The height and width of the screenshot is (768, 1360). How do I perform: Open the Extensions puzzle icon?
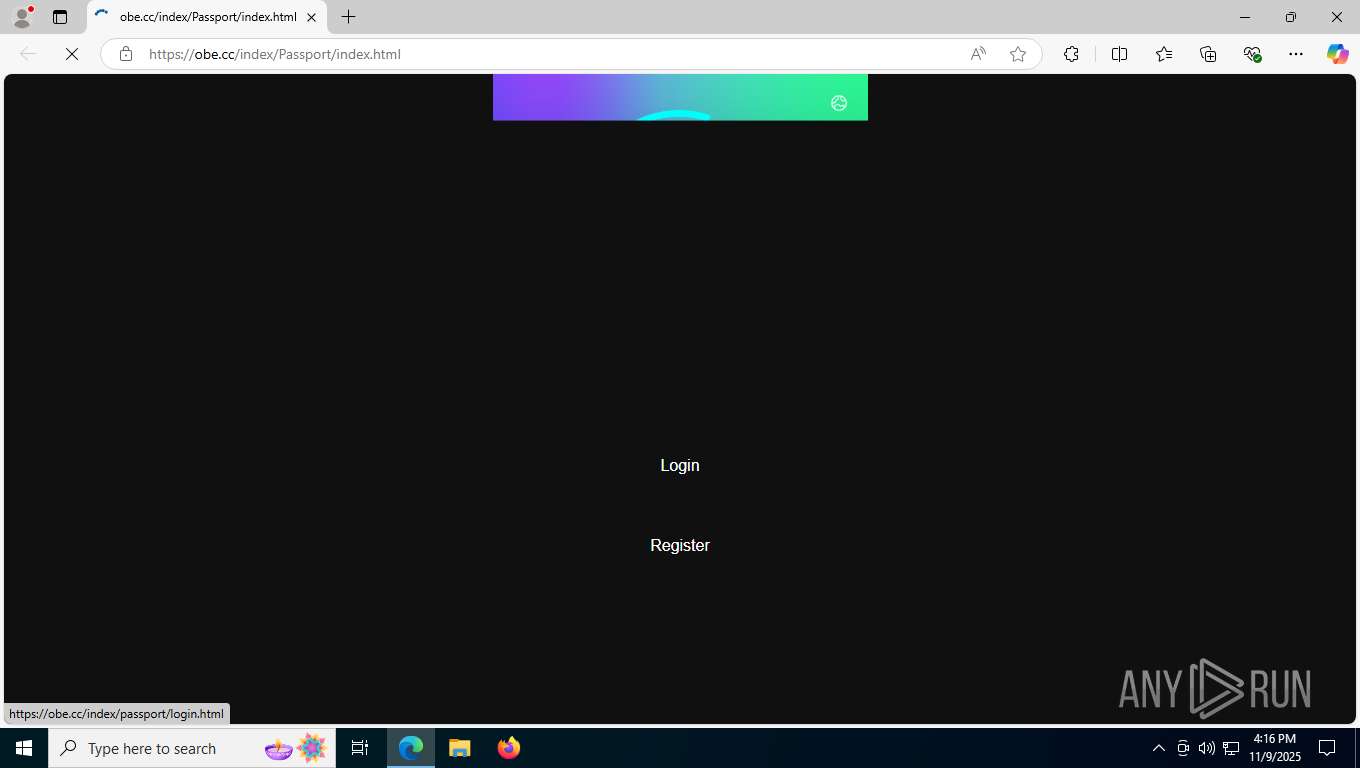[x=1071, y=54]
